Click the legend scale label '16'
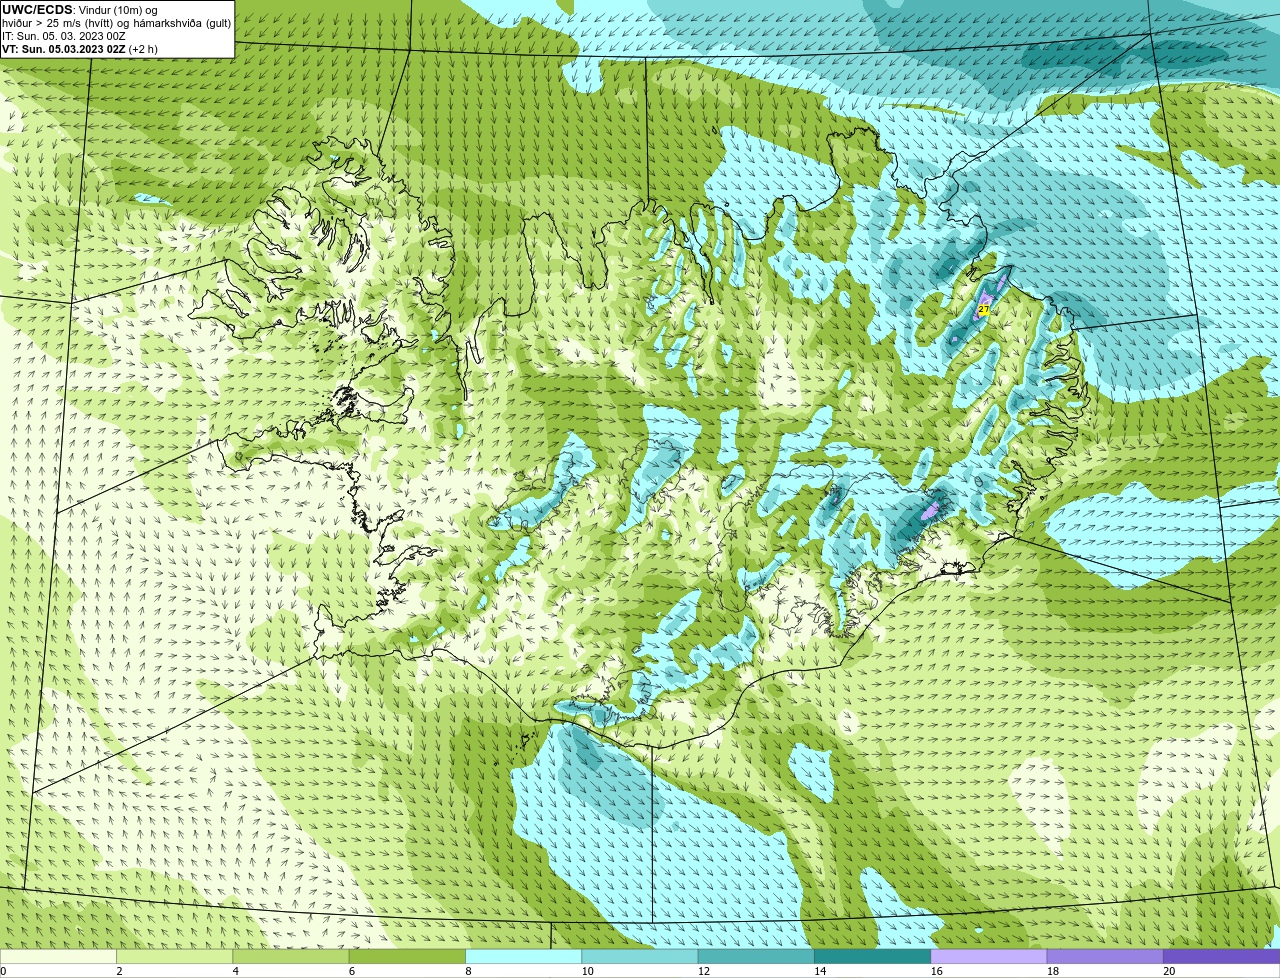 [936, 971]
